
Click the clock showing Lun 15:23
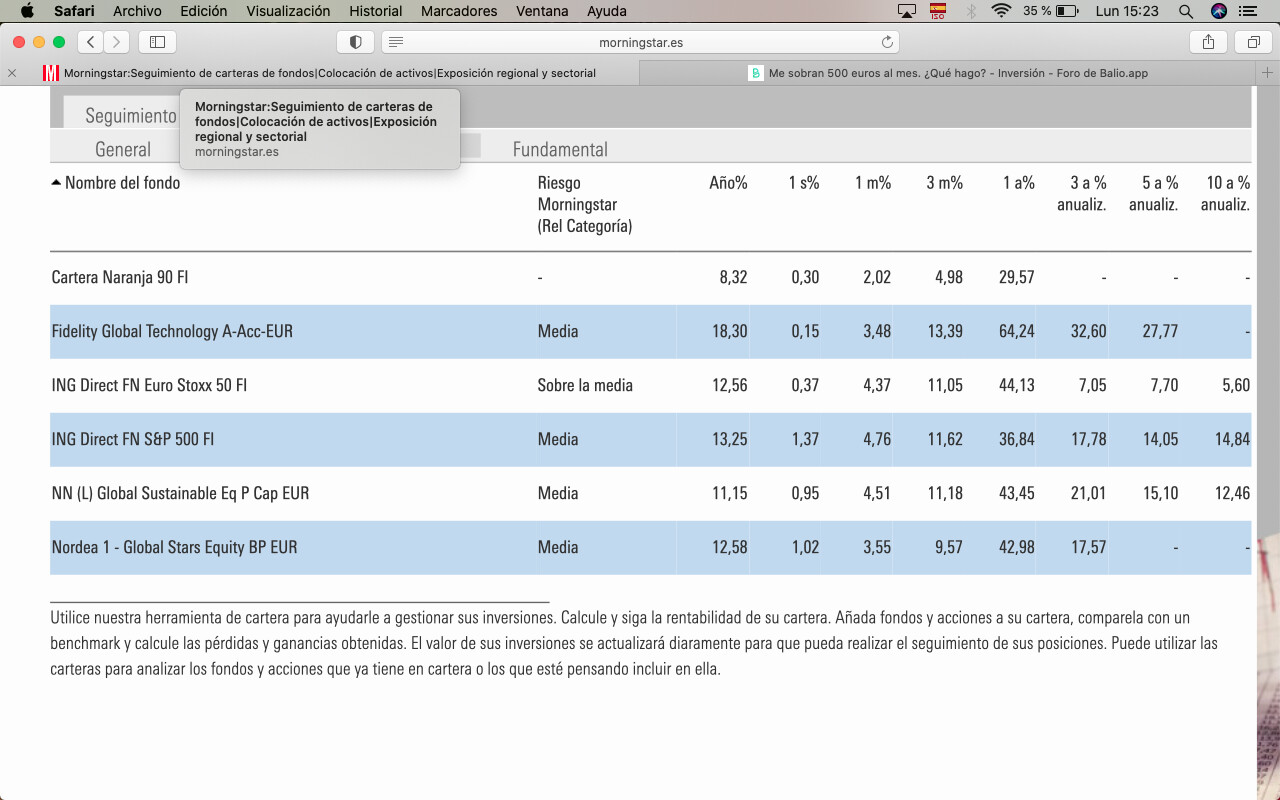[x=1127, y=11]
